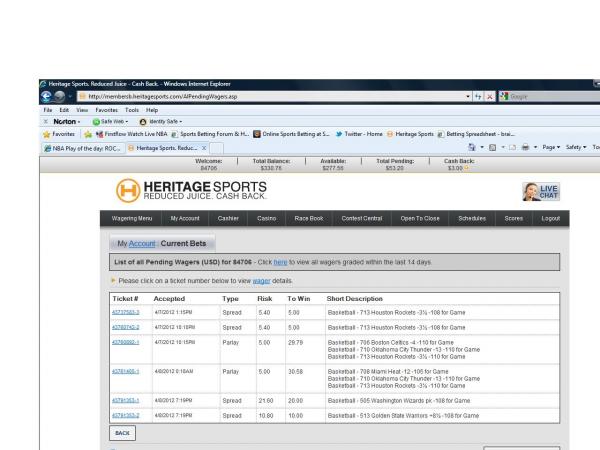Click the 'here' link for graded wagers
Viewport: 600px width, 450px height.
tap(280, 261)
